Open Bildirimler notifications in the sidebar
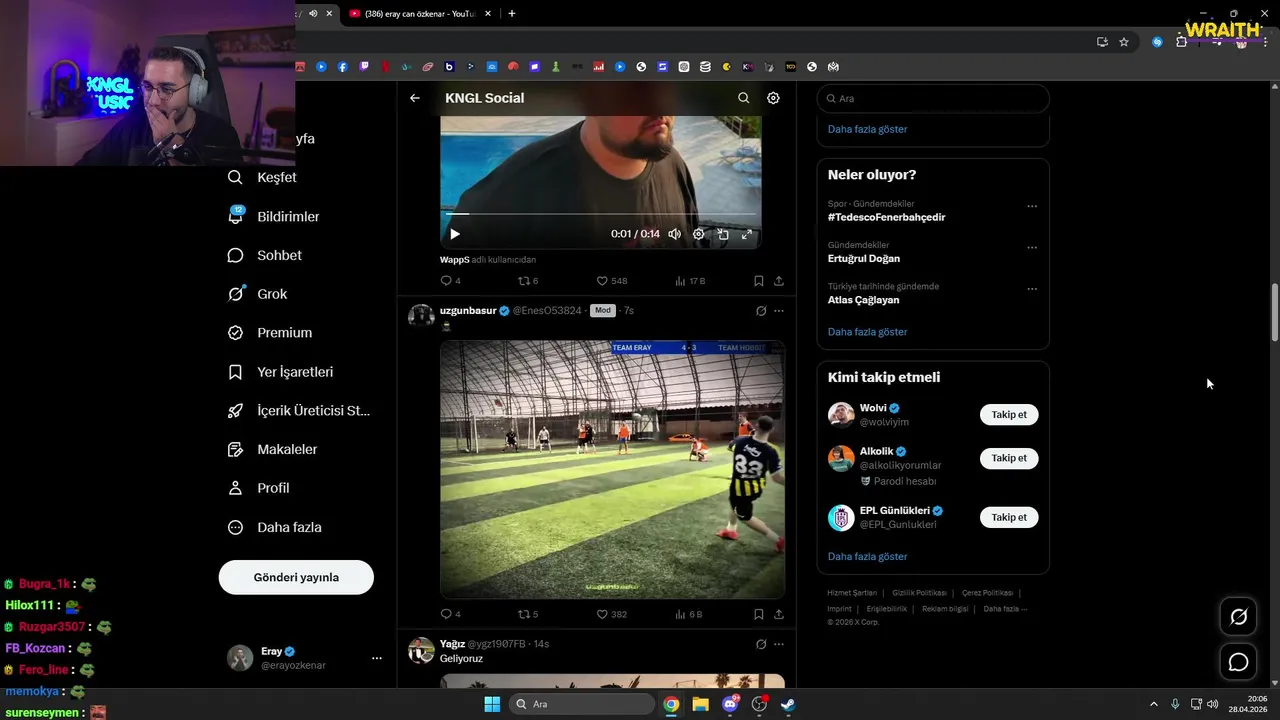Screen dimensions: 1280x720 (273, 216)
